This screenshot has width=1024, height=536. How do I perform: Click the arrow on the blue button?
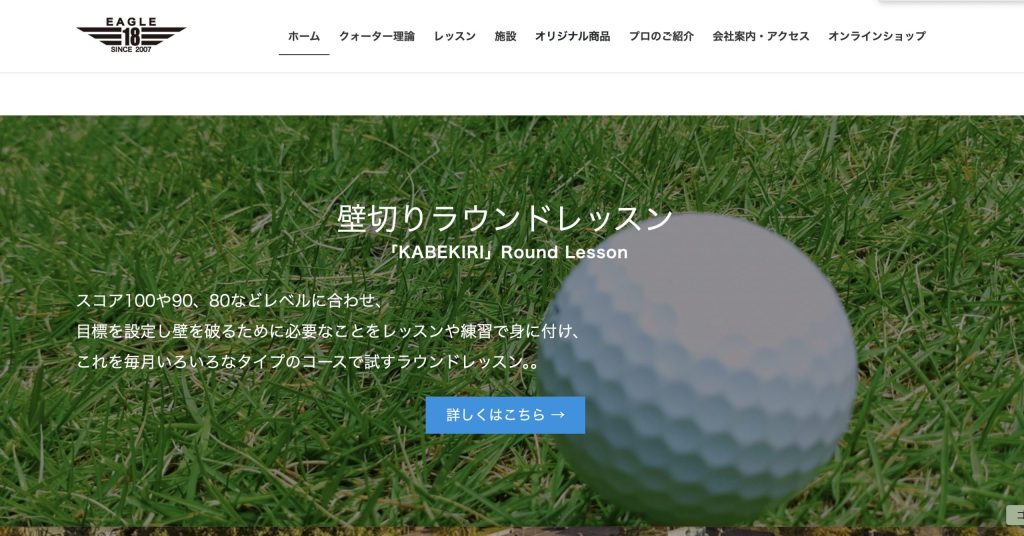558,415
